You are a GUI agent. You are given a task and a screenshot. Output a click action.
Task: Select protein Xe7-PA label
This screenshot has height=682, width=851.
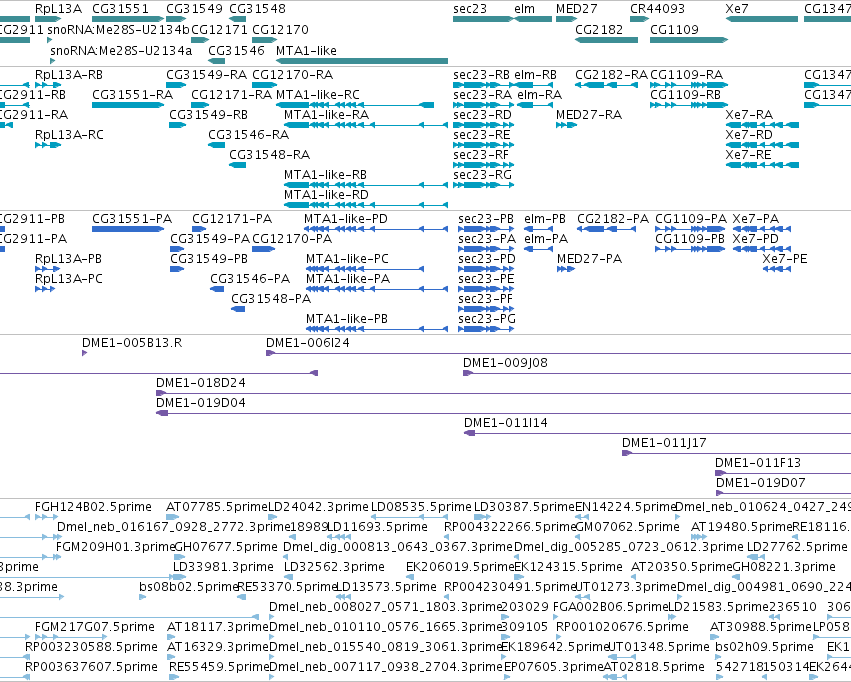tap(755, 219)
